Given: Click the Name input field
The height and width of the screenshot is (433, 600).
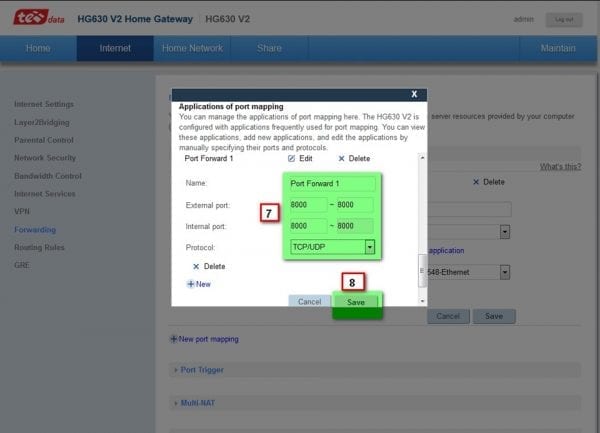Looking at the screenshot, I should (x=331, y=184).
